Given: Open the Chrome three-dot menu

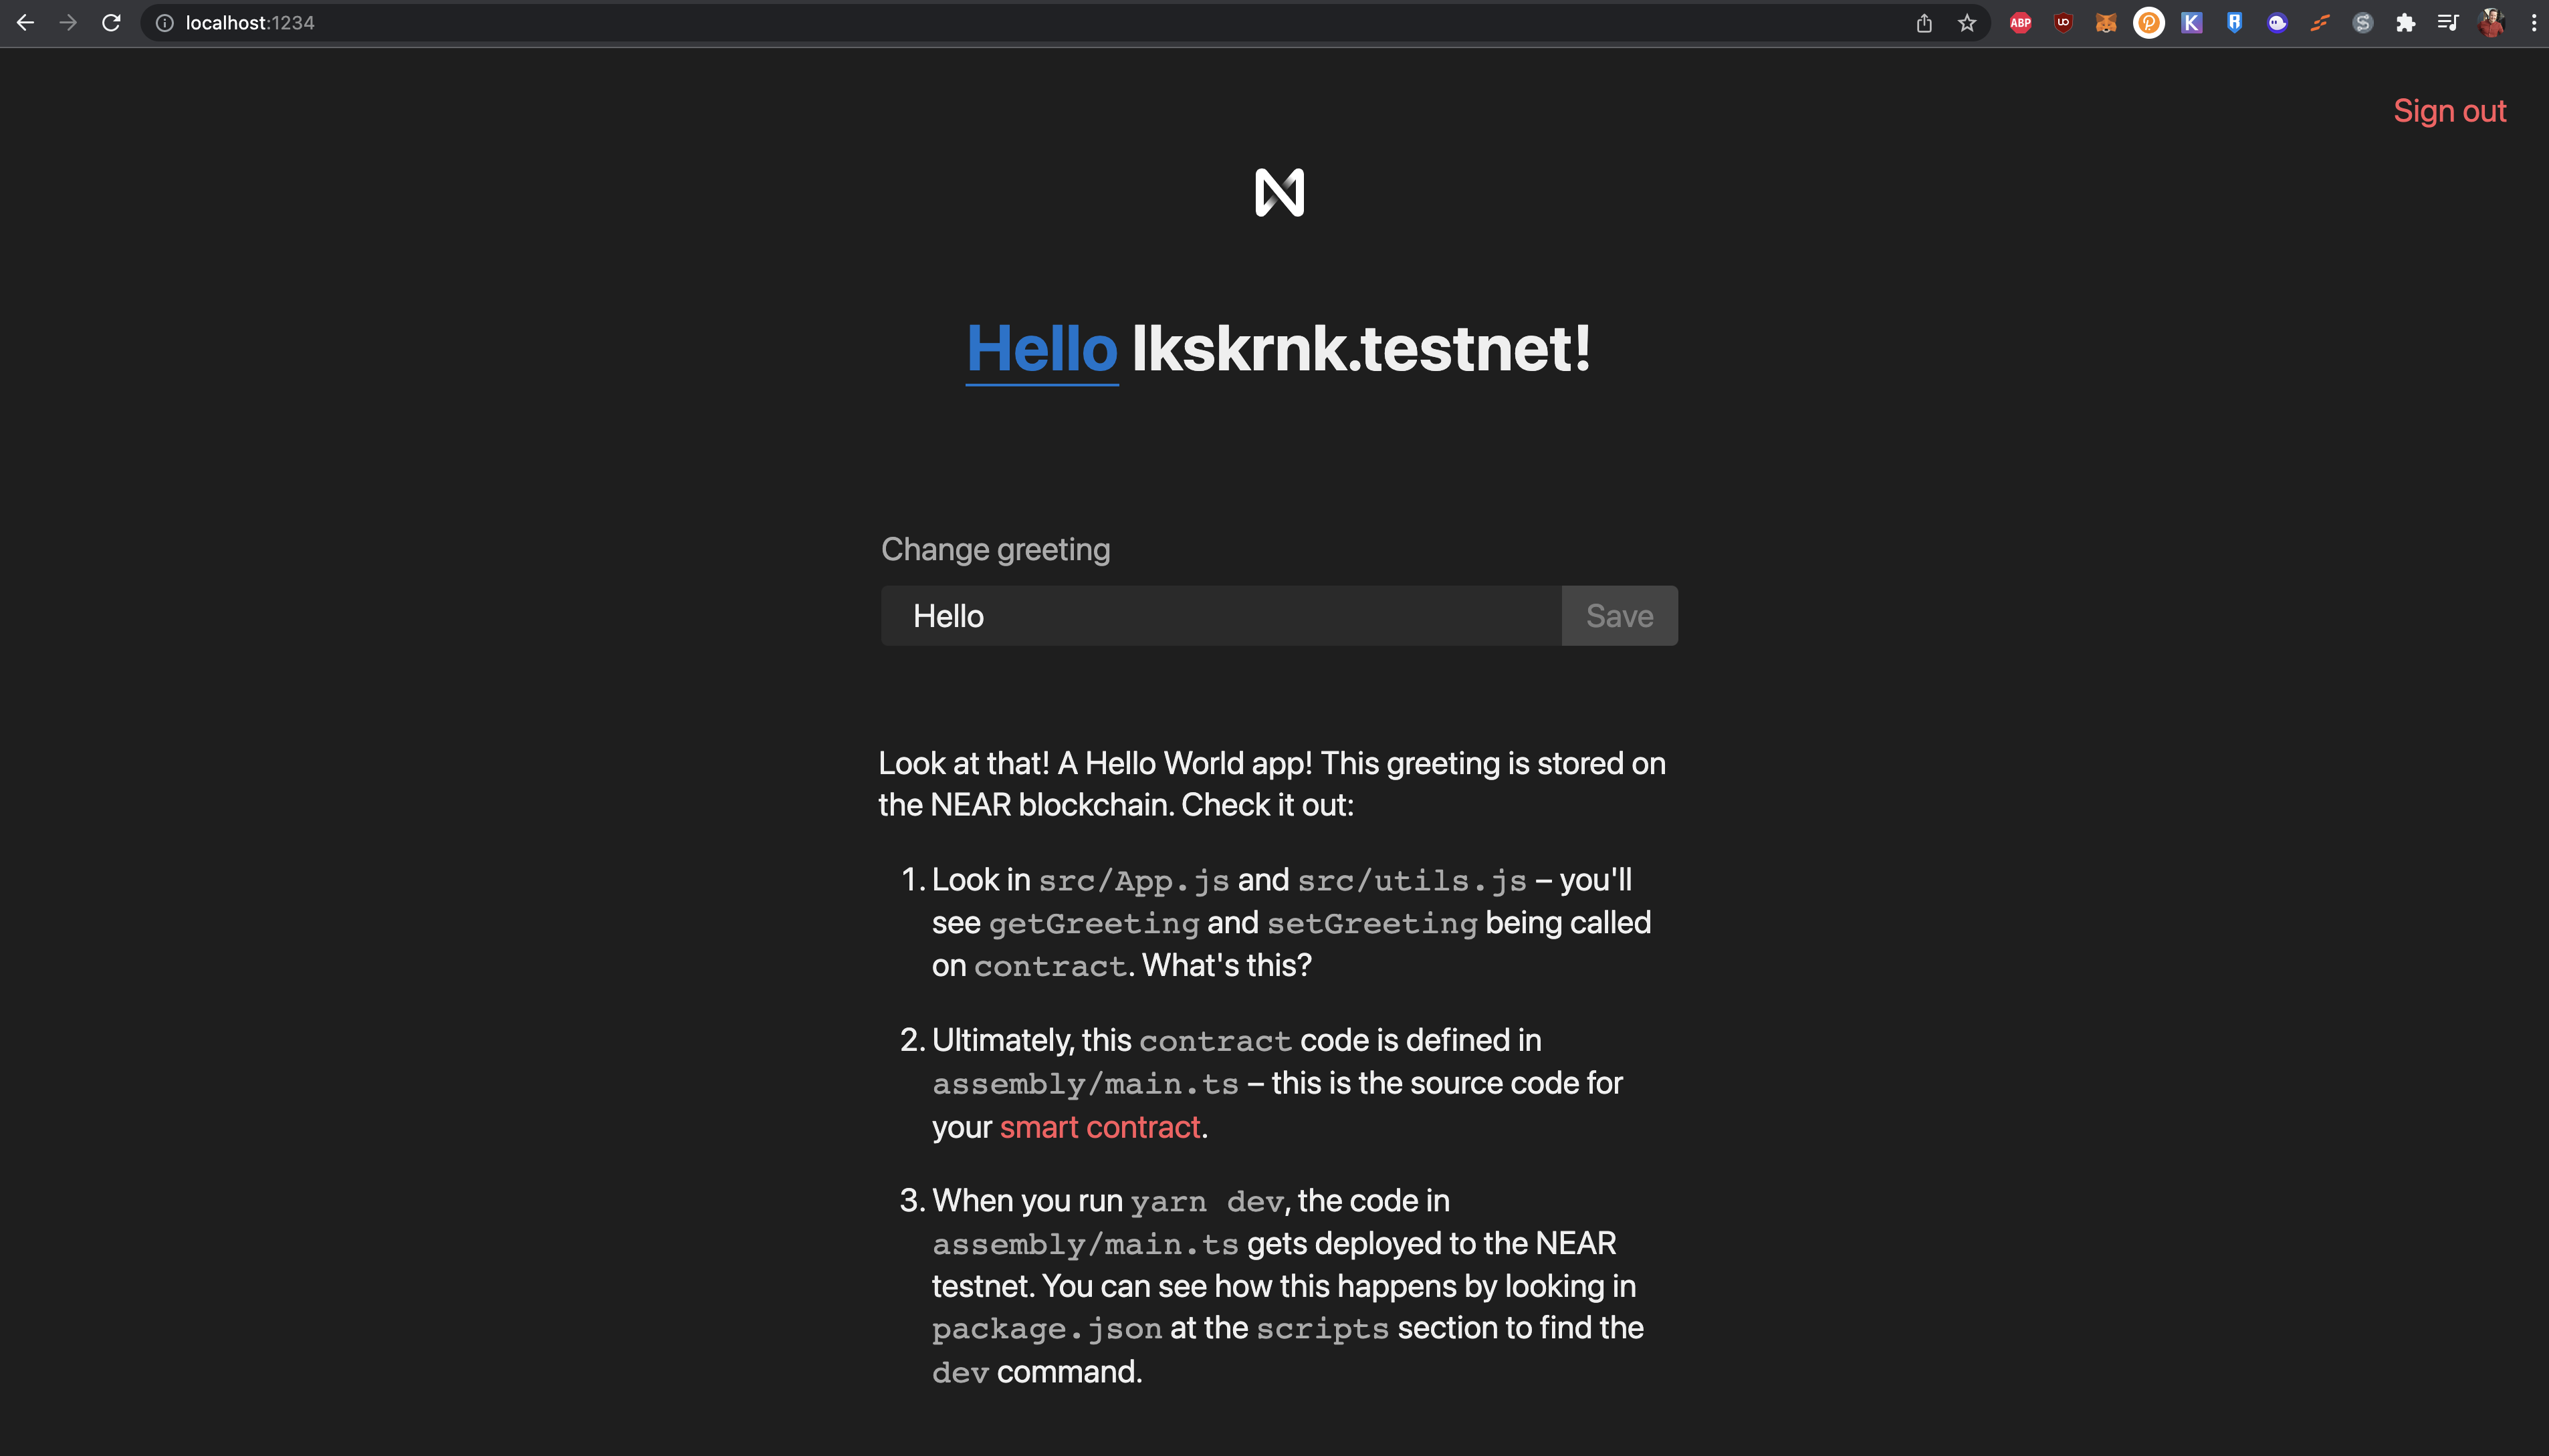Looking at the screenshot, I should (x=2535, y=22).
